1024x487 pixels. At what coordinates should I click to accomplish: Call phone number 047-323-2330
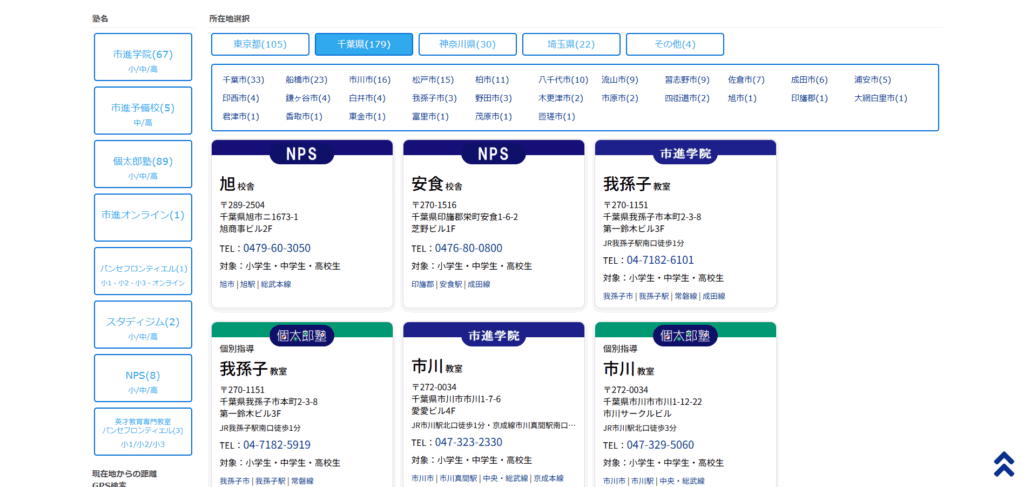pos(469,442)
